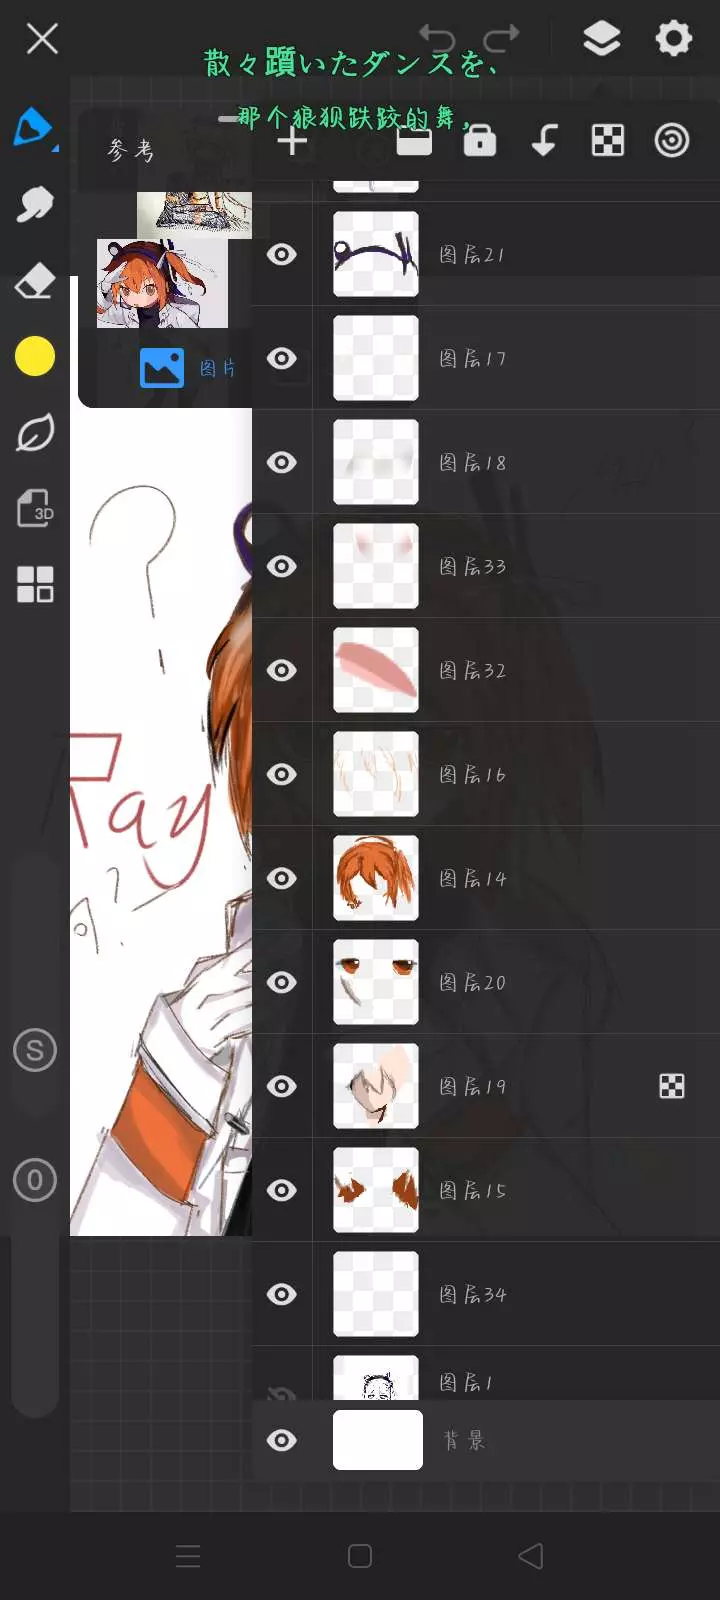Select the eraser tool
720x1600 pixels.
[35, 281]
